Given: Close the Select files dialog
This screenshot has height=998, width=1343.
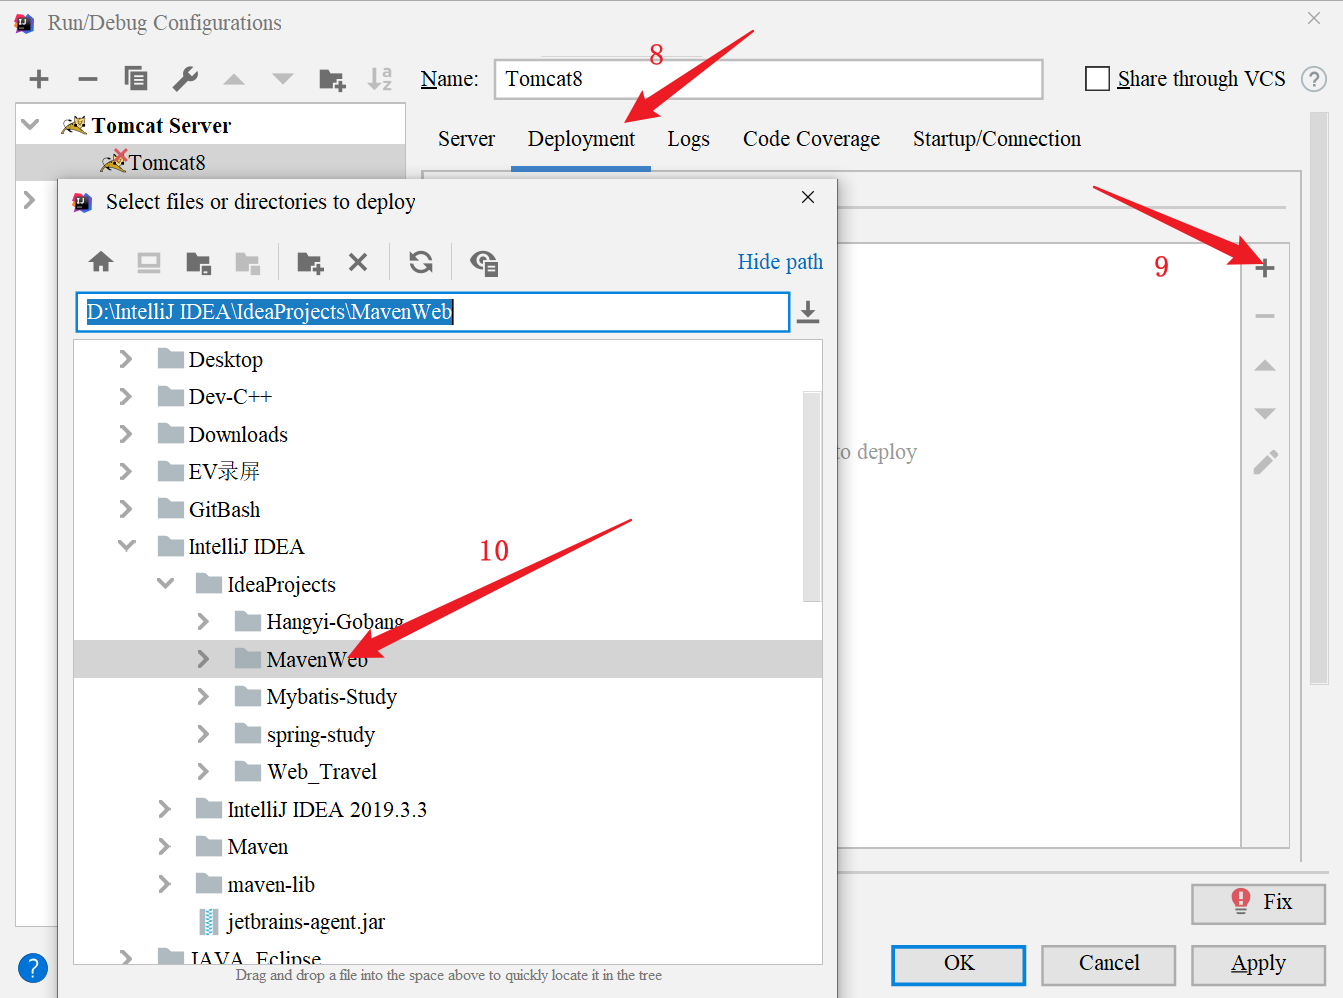Looking at the screenshot, I should click(x=808, y=197).
